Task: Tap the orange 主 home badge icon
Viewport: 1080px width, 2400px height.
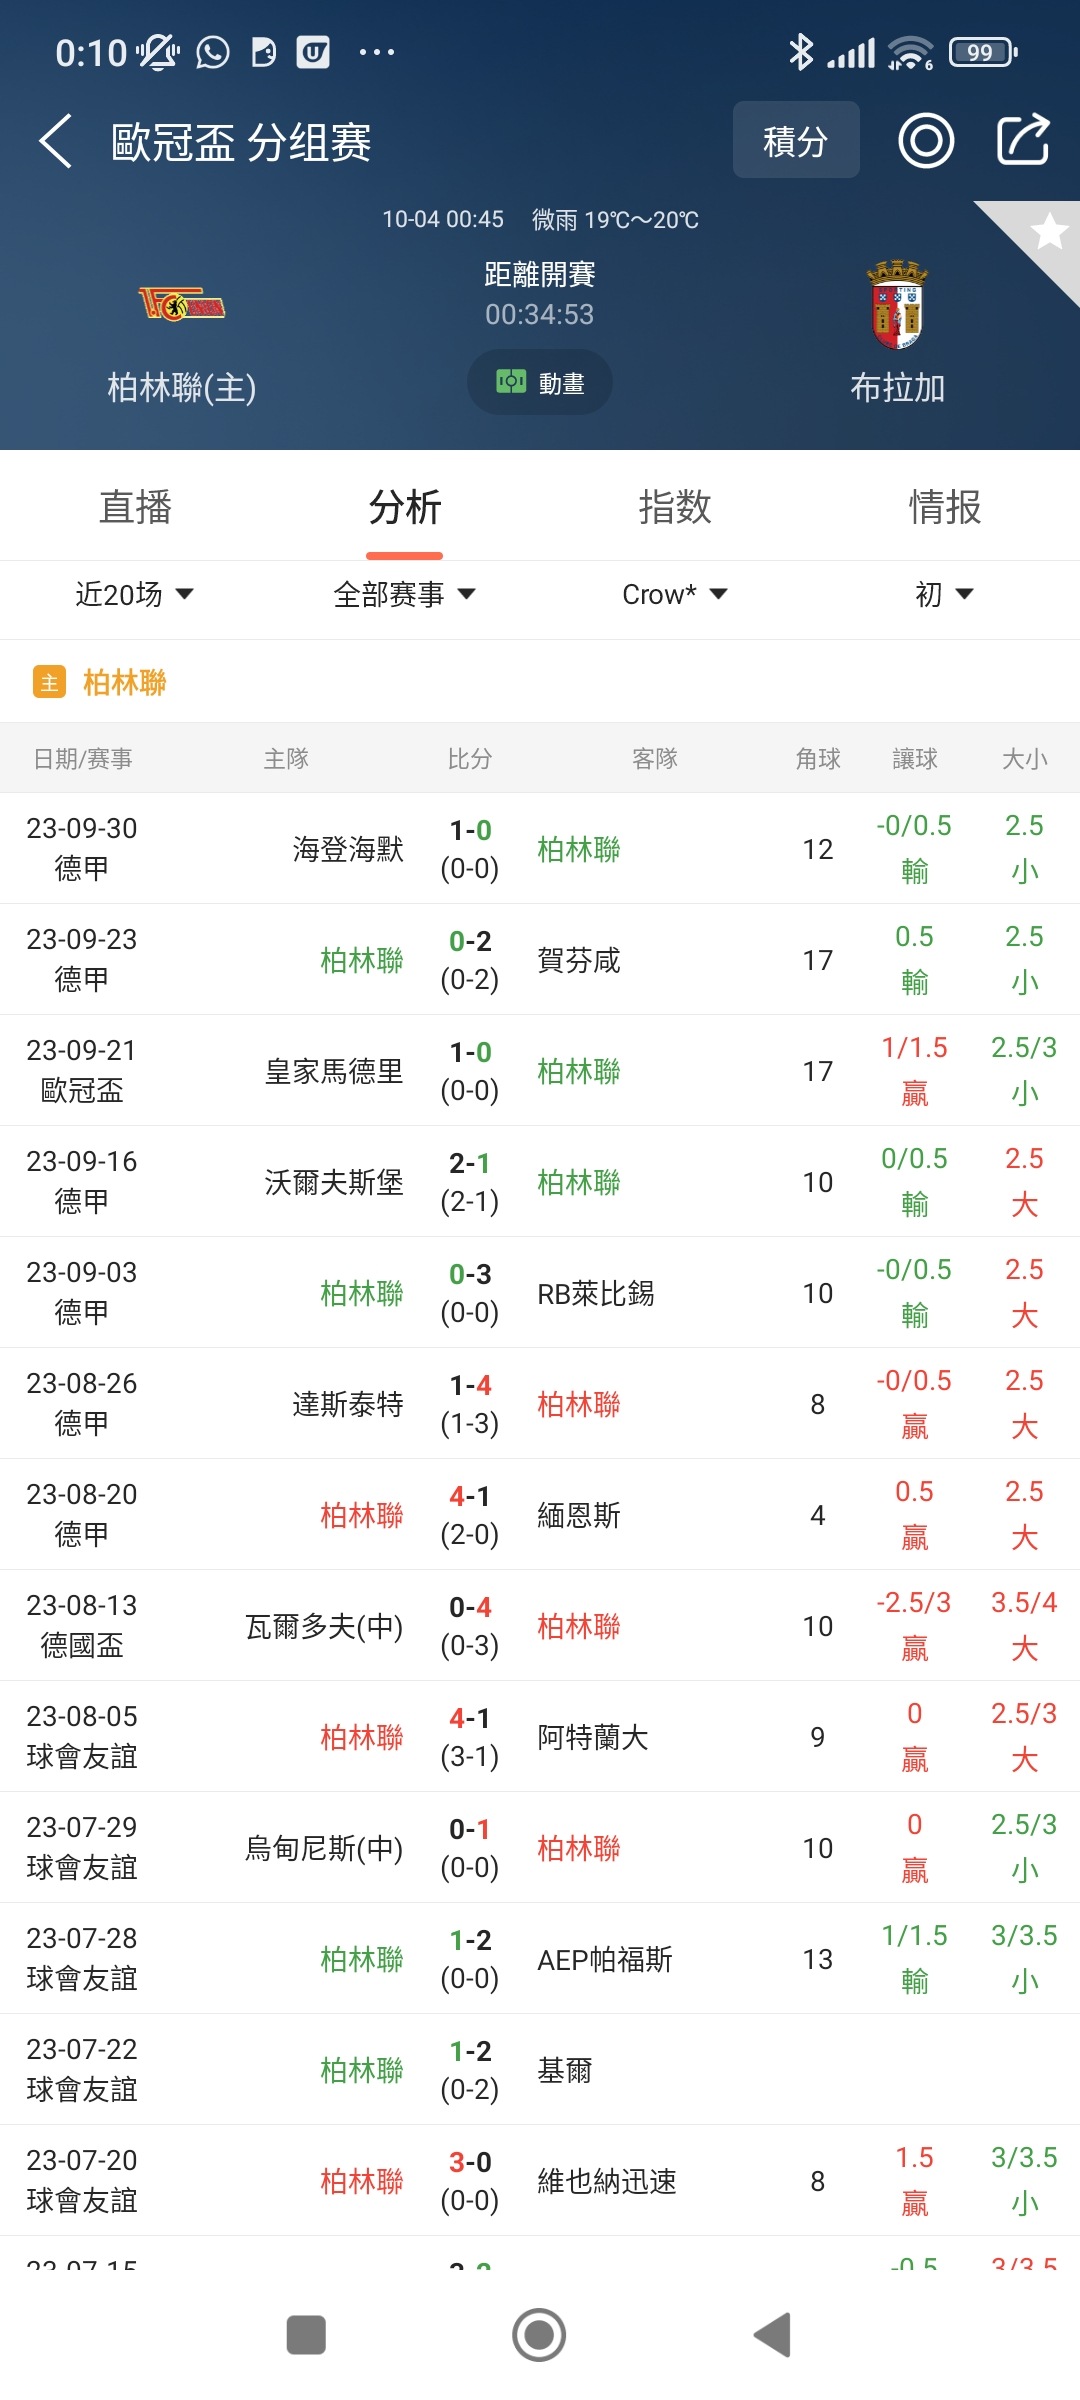Action: [49, 683]
